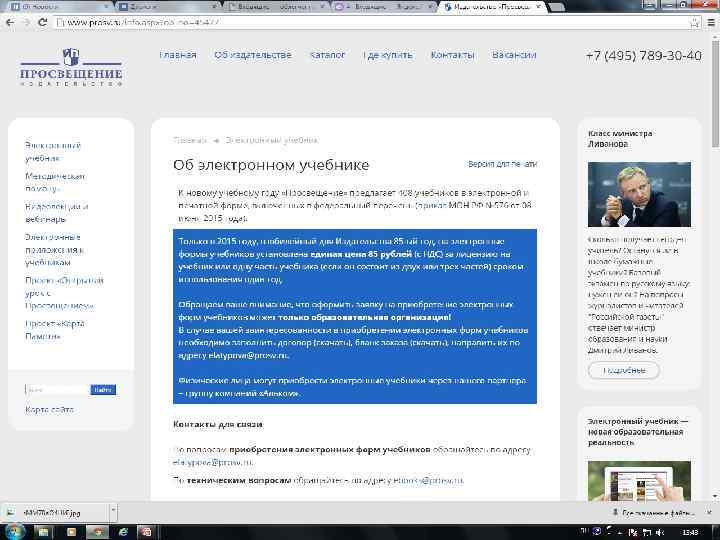Open the Карта сайта link

pos(50,410)
